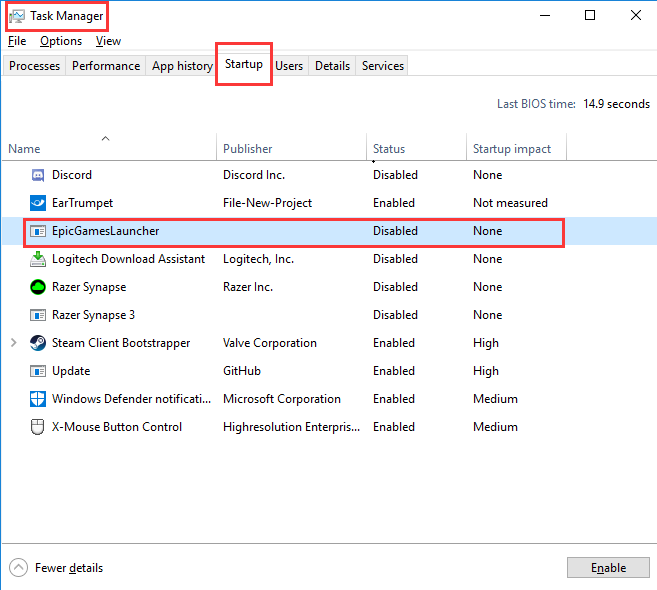This screenshot has height=590, width=657.
Task: Click Windows Defender shield icon
Action: pyautogui.click(x=38, y=399)
